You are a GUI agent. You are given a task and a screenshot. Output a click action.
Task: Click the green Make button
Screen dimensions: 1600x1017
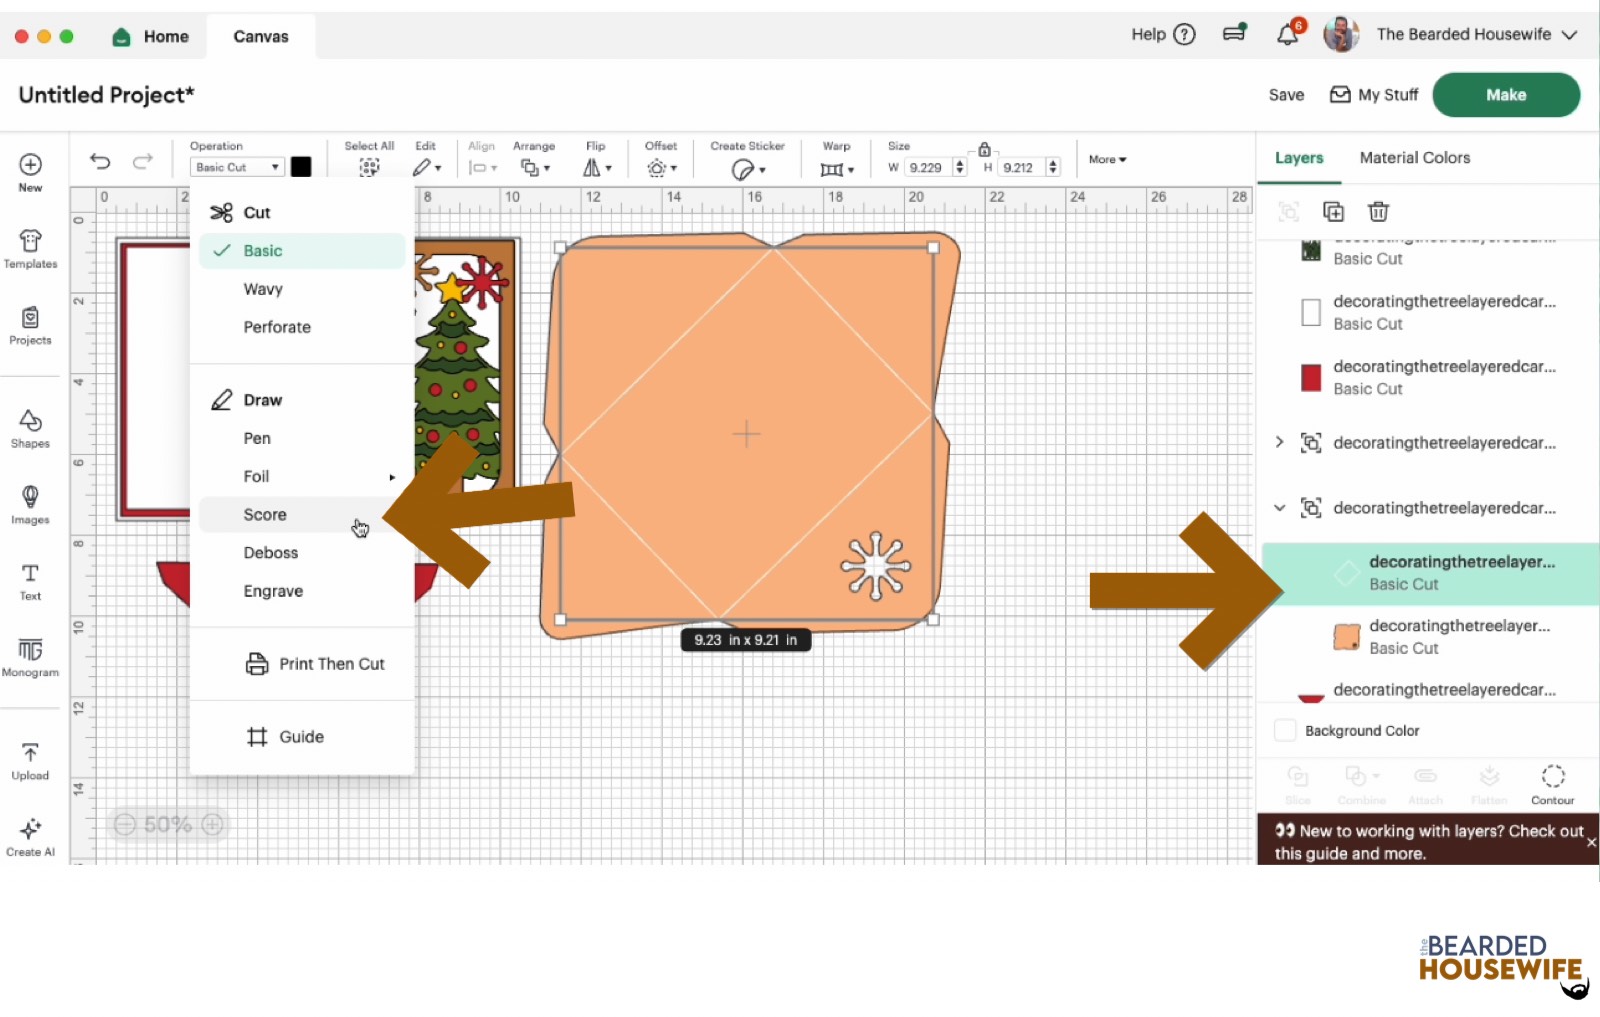click(1505, 95)
